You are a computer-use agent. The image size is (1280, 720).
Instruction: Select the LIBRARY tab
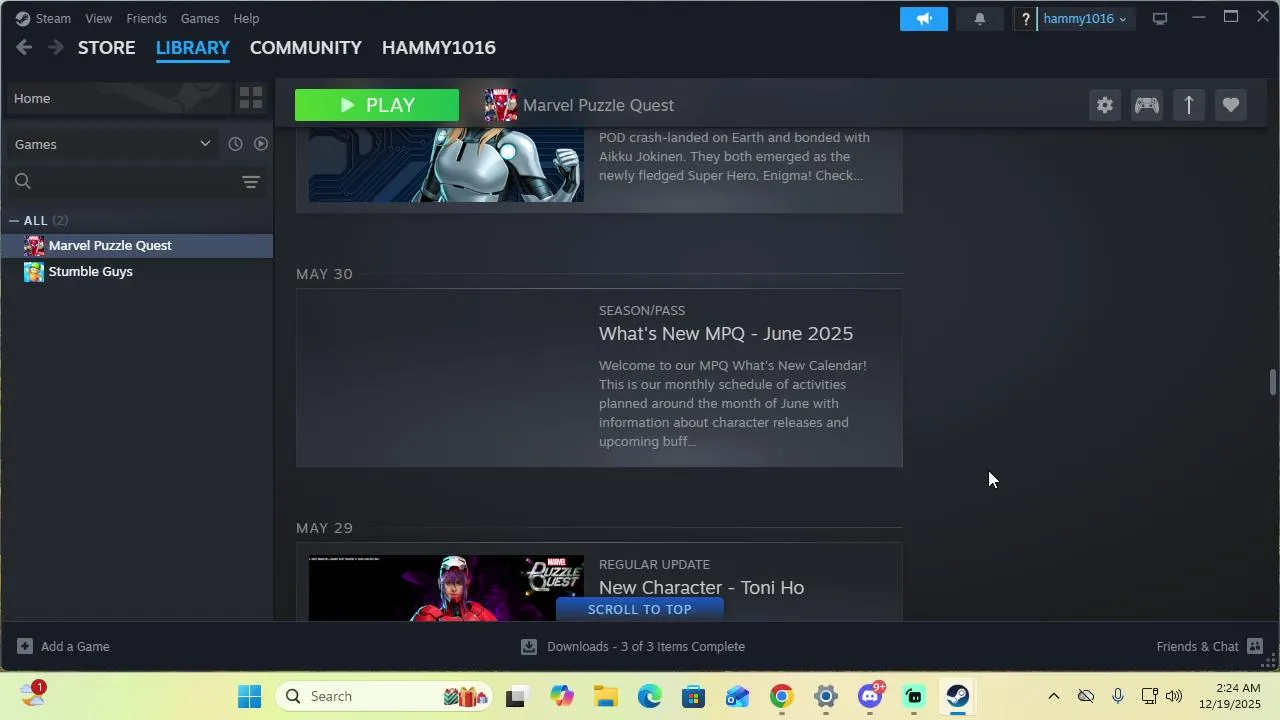[x=193, y=47]
